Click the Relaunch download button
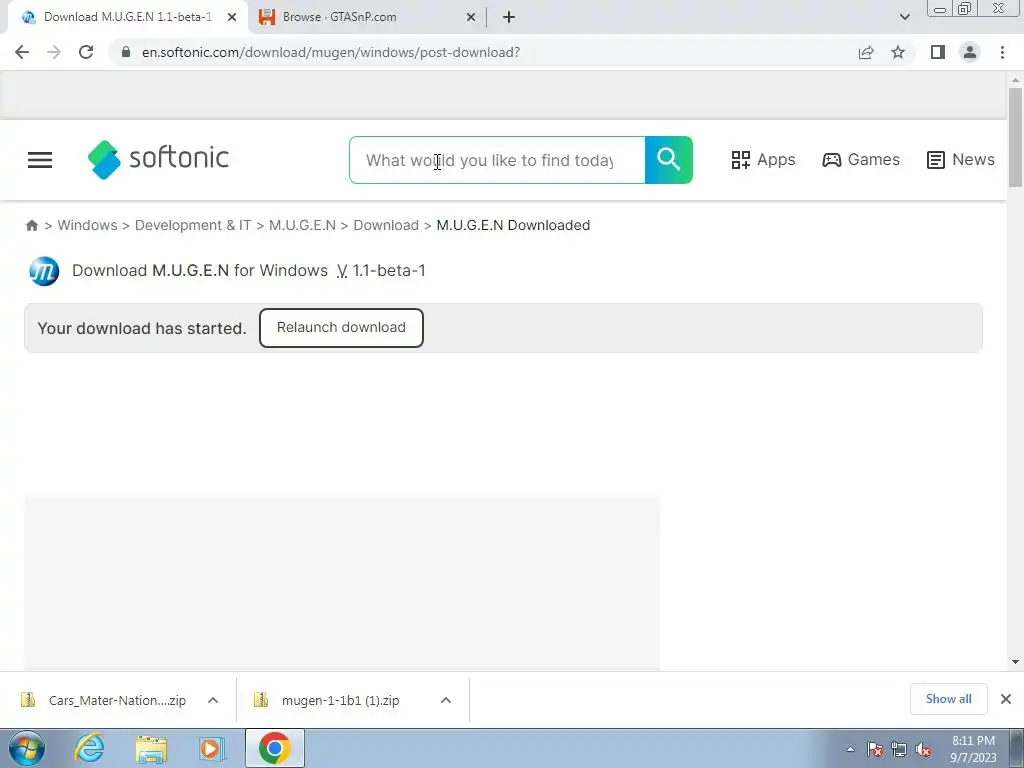The width and height of the screenshot is (1024, 768). click(341, 328)
